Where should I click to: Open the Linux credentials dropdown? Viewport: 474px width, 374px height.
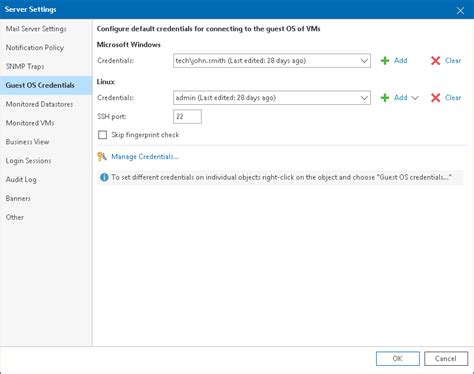364,98
